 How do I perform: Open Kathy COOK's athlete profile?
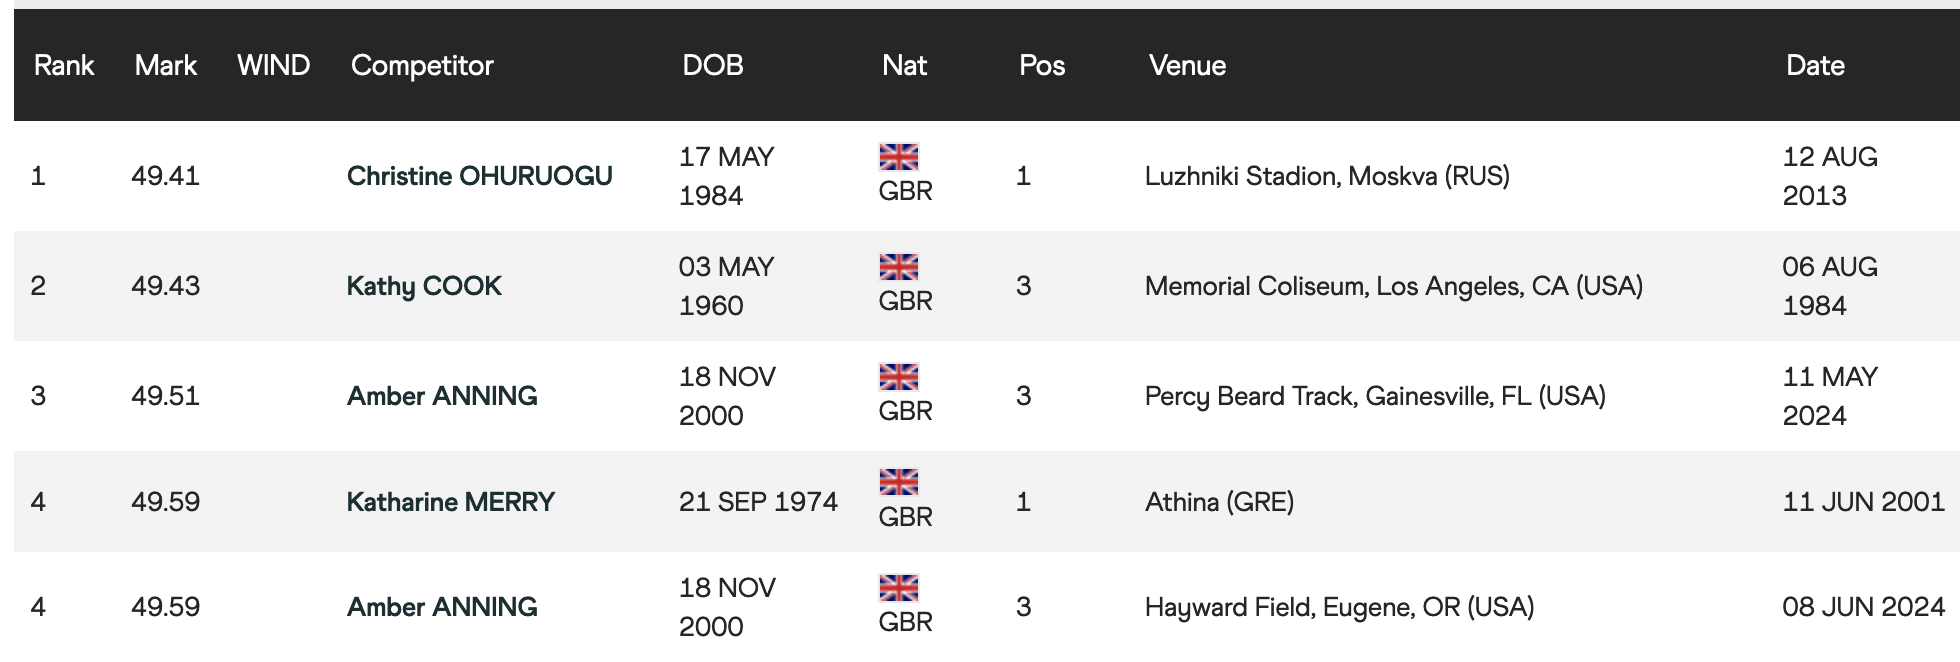(424, 286)
